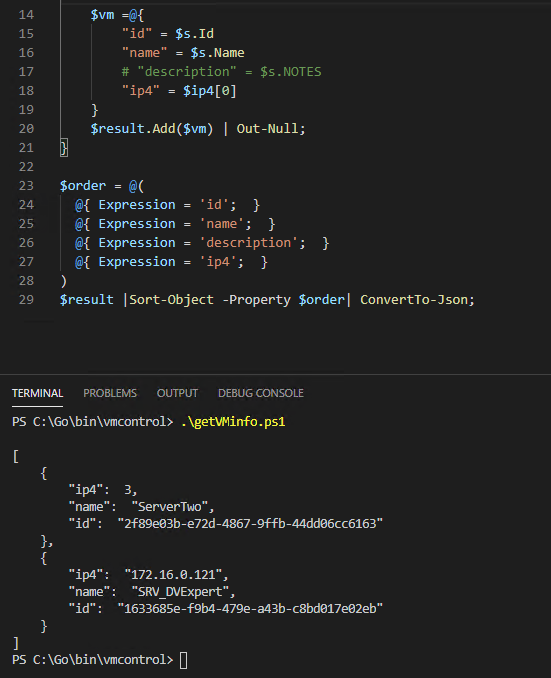Viewport: 551px width, 678px height.
Task: Click $order variable on line 23
Action: point(83,186)
